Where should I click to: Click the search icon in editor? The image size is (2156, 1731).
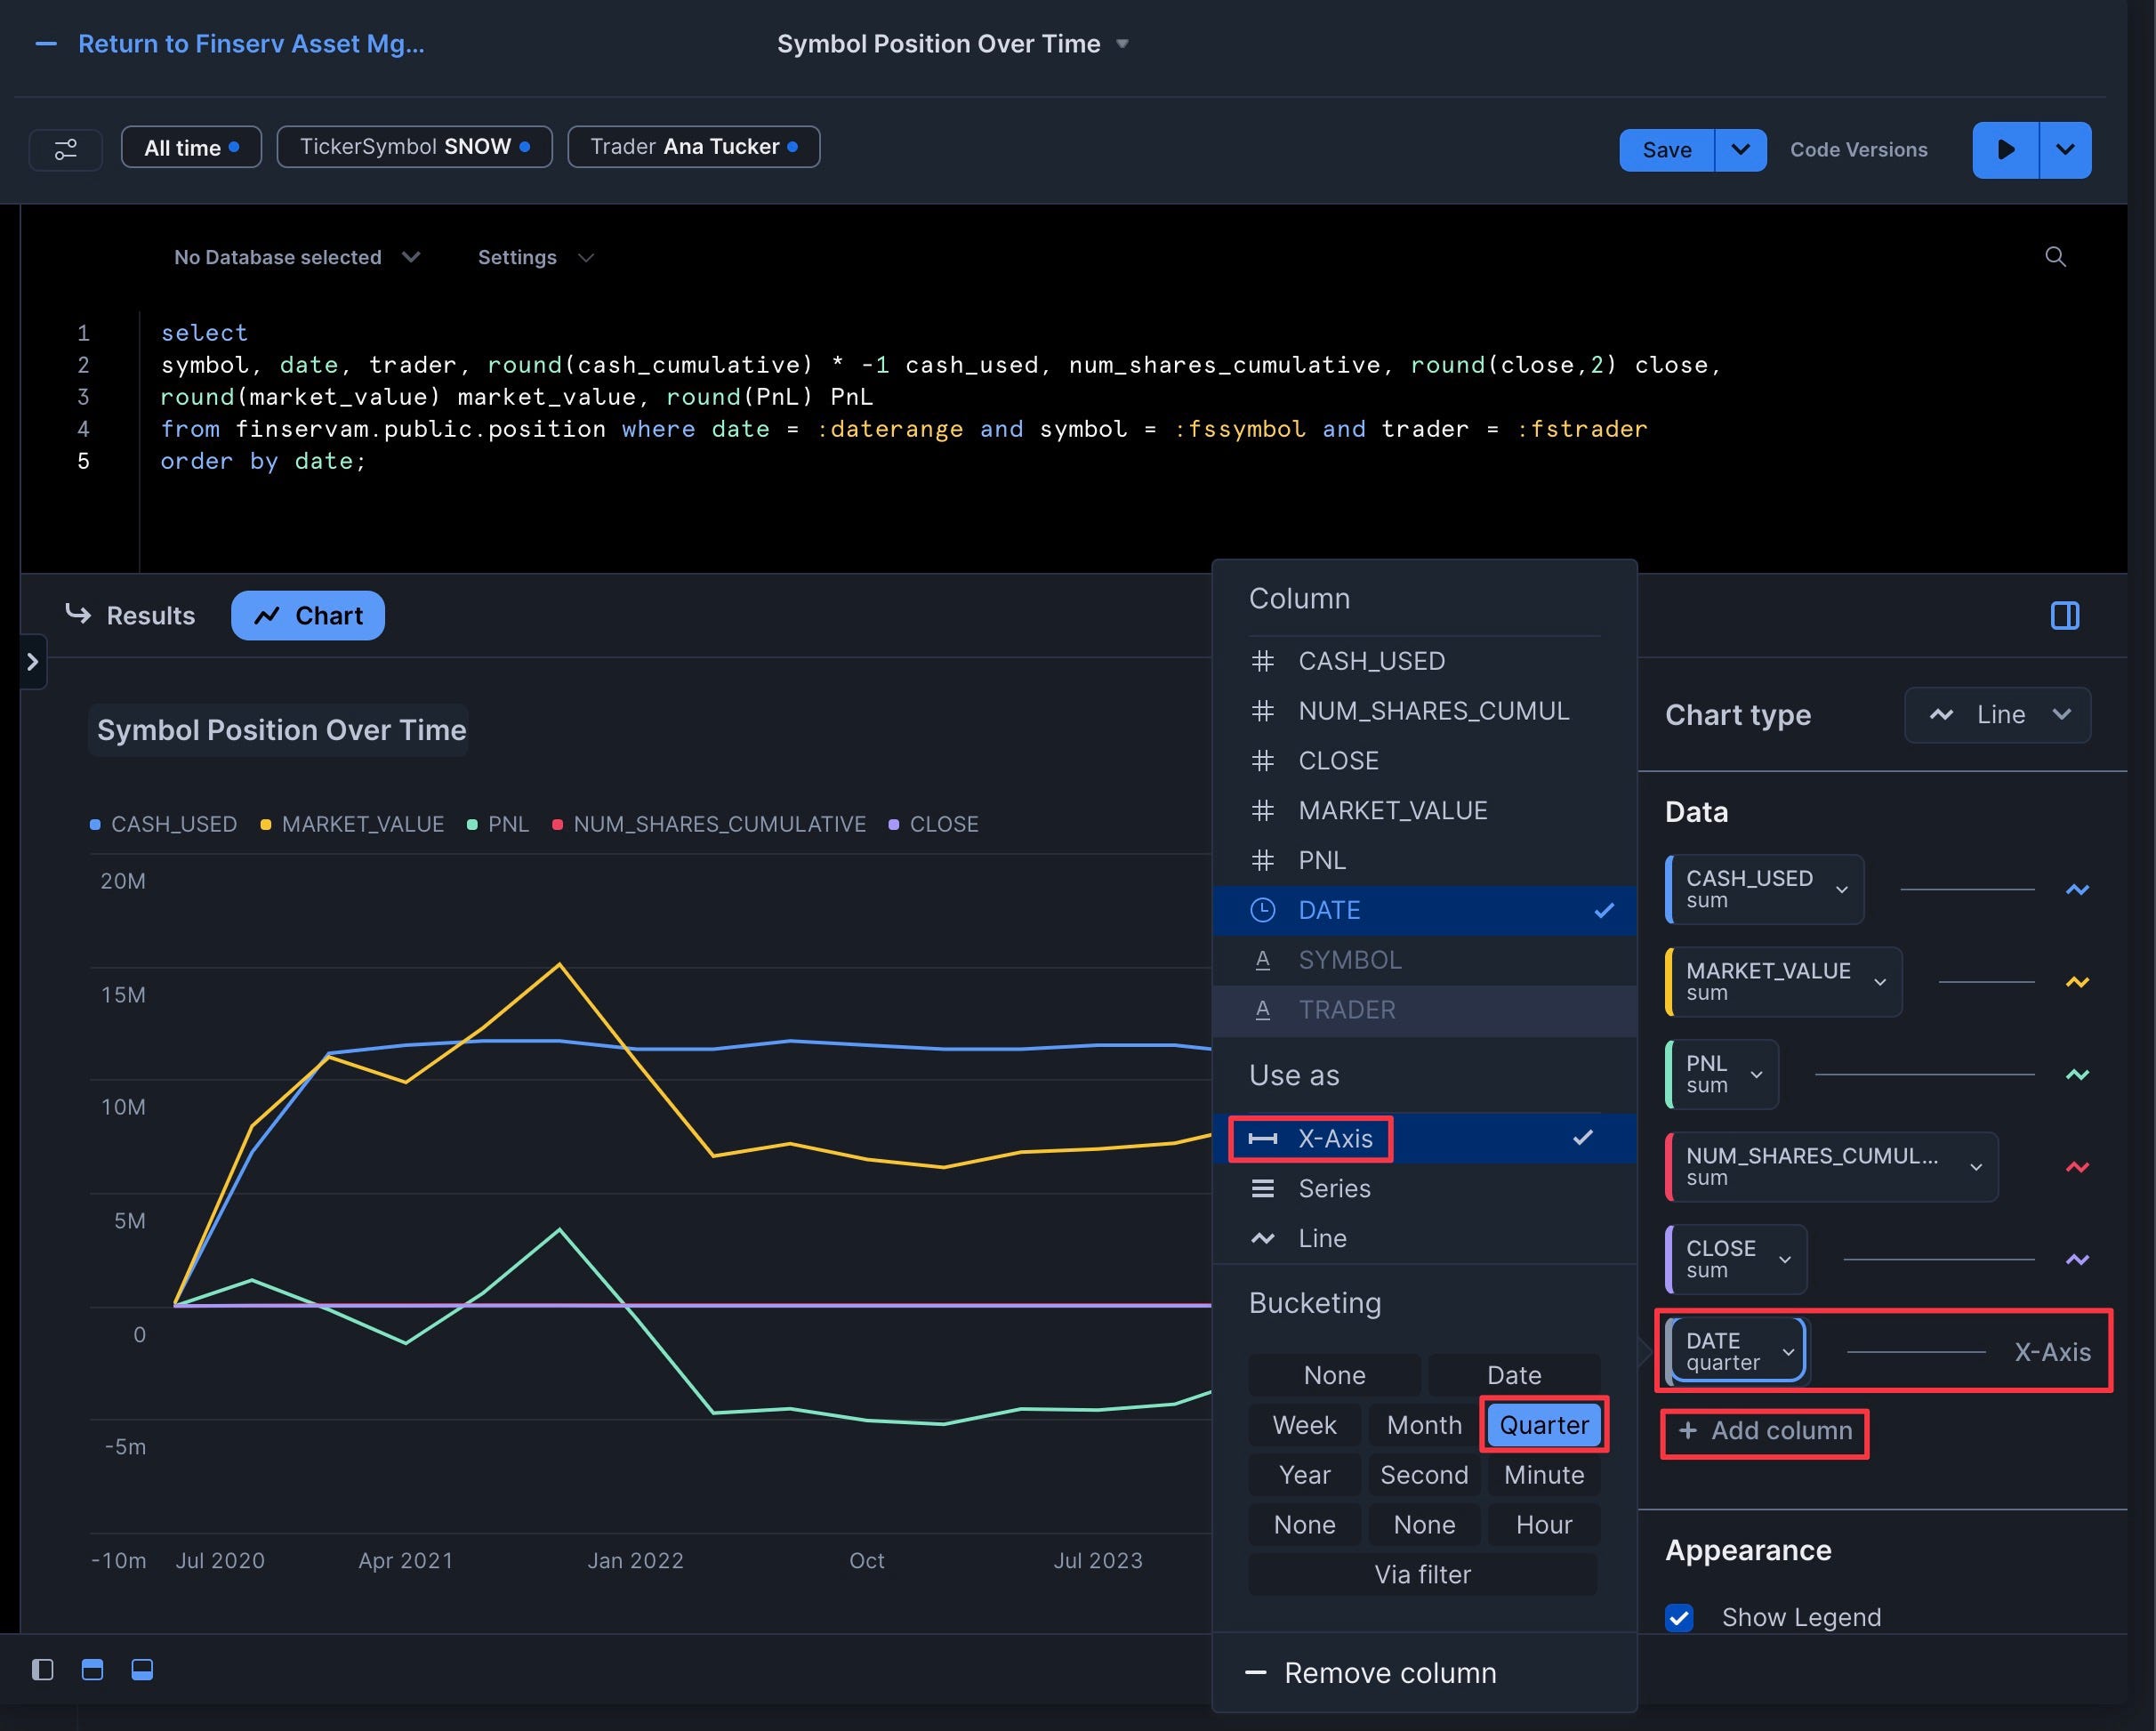(x=2055, y=257)
